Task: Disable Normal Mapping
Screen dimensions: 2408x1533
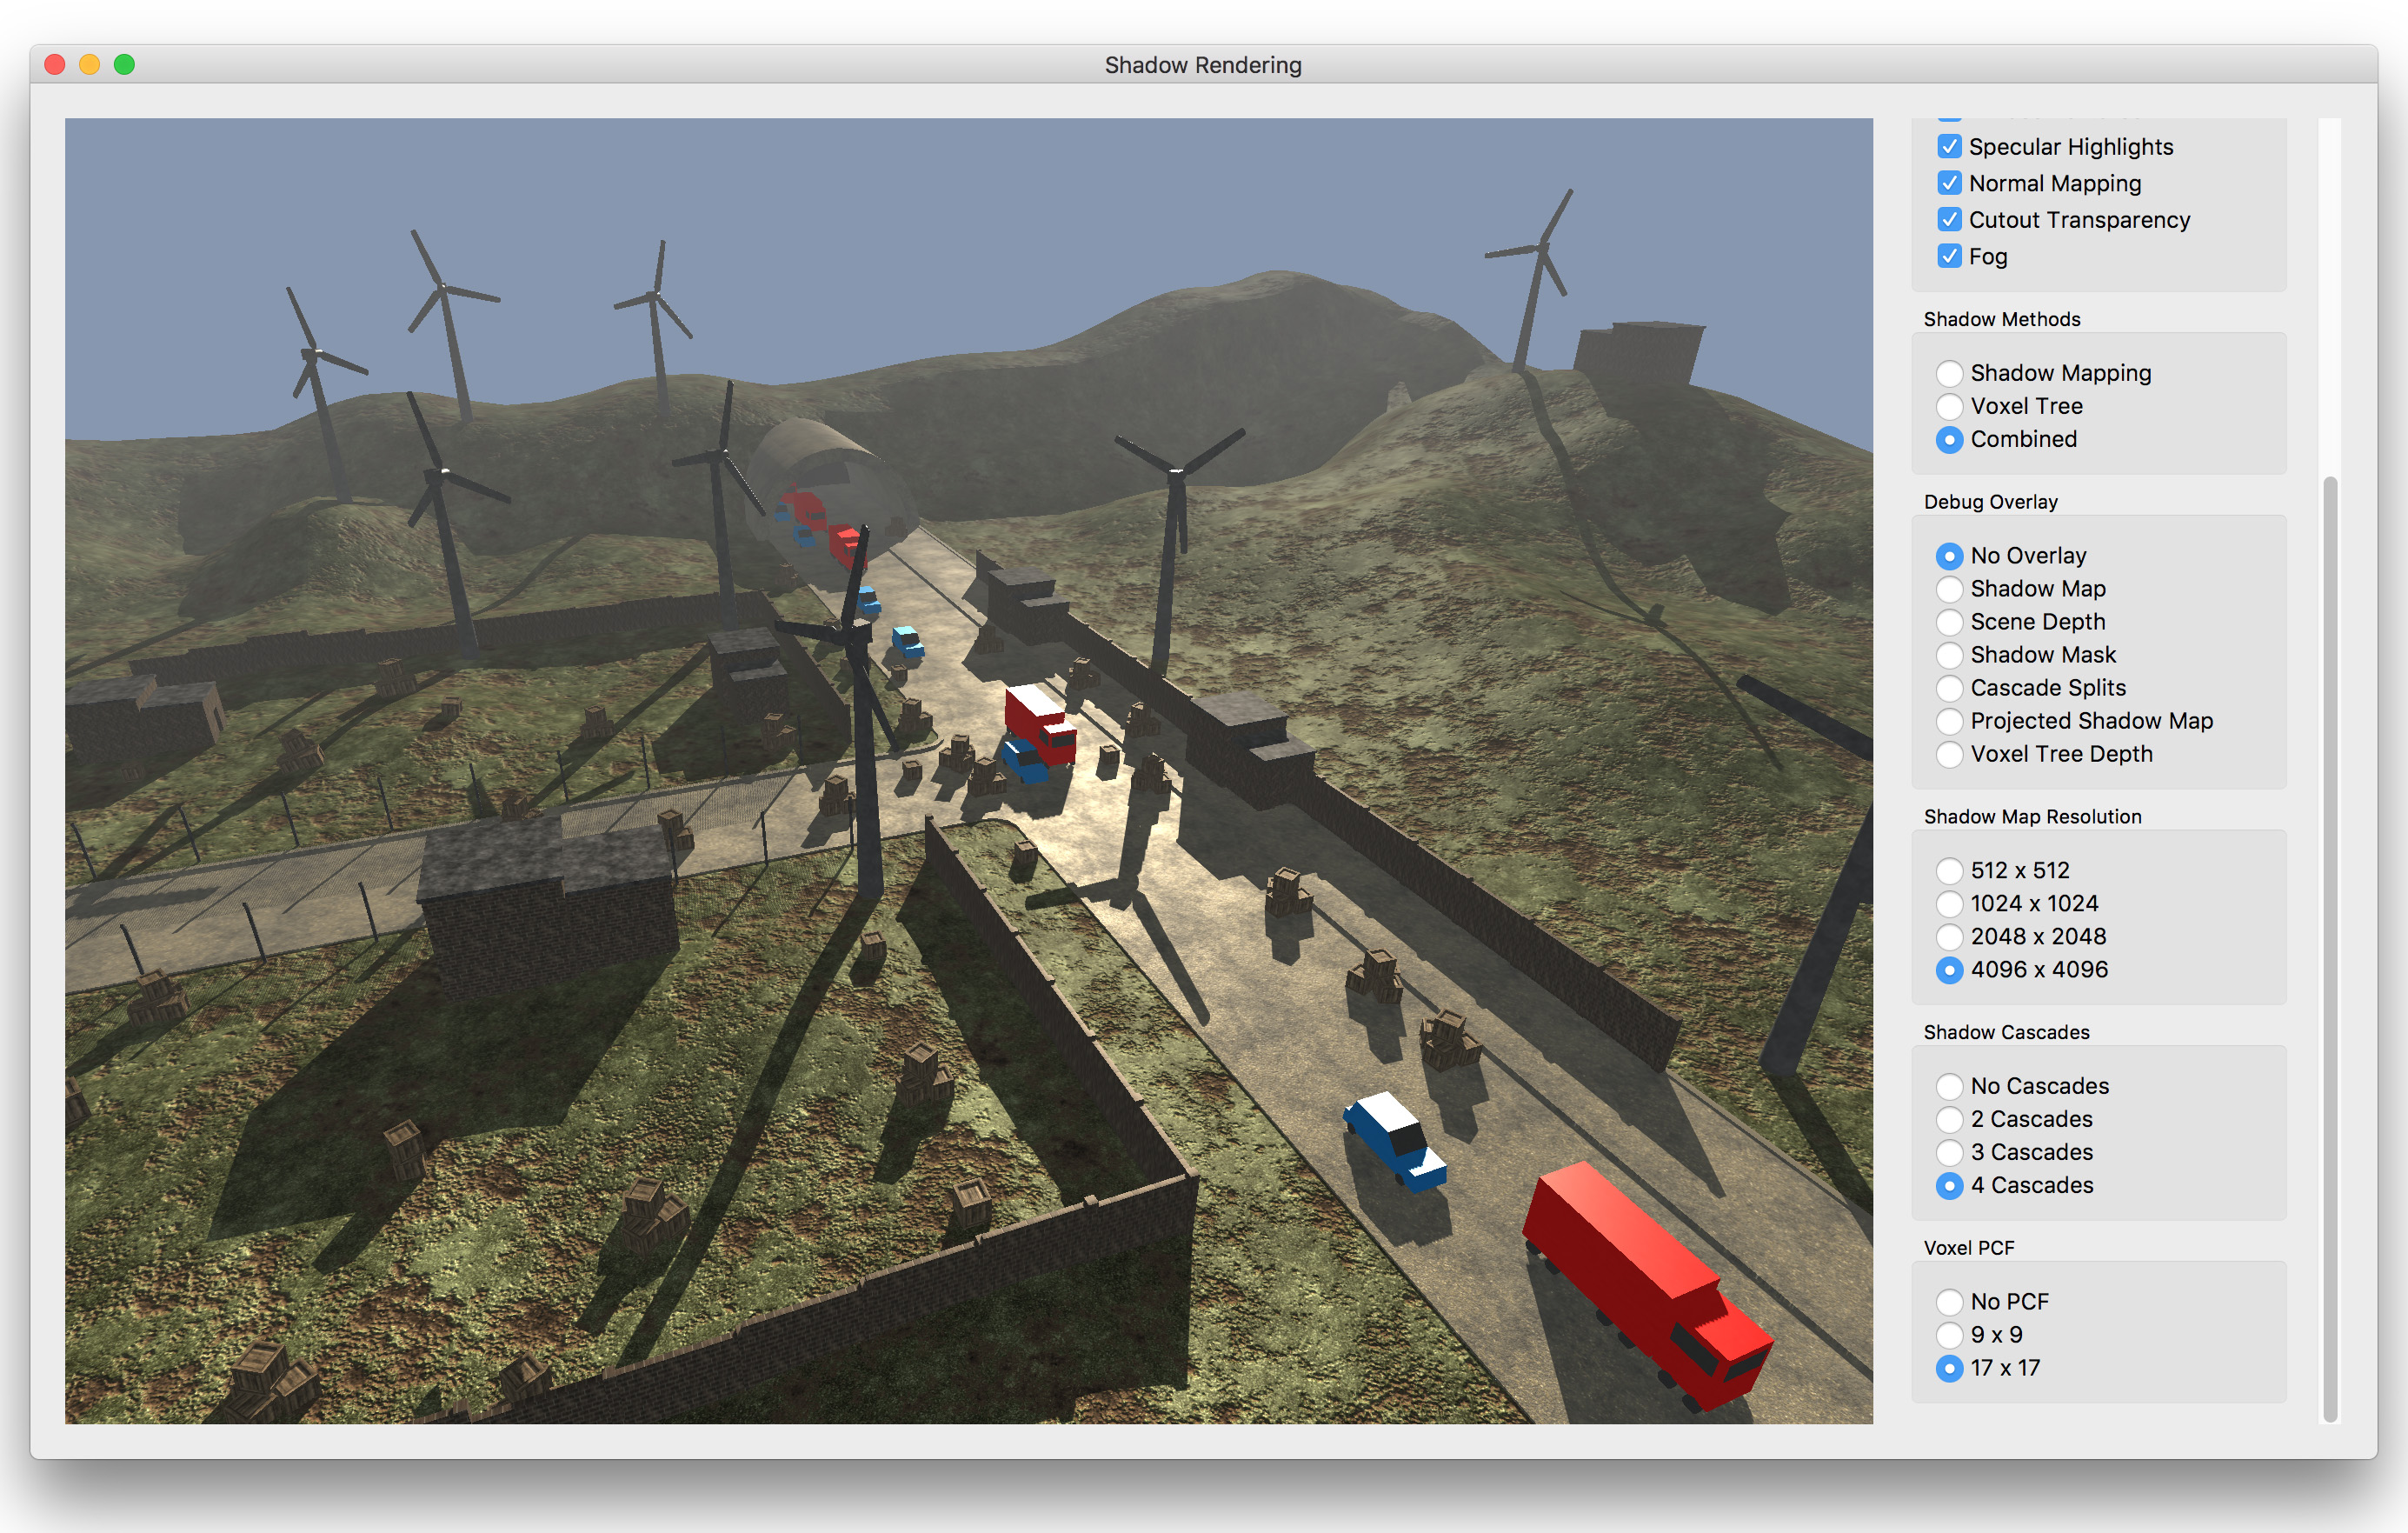Action: tap(1949, 184)
